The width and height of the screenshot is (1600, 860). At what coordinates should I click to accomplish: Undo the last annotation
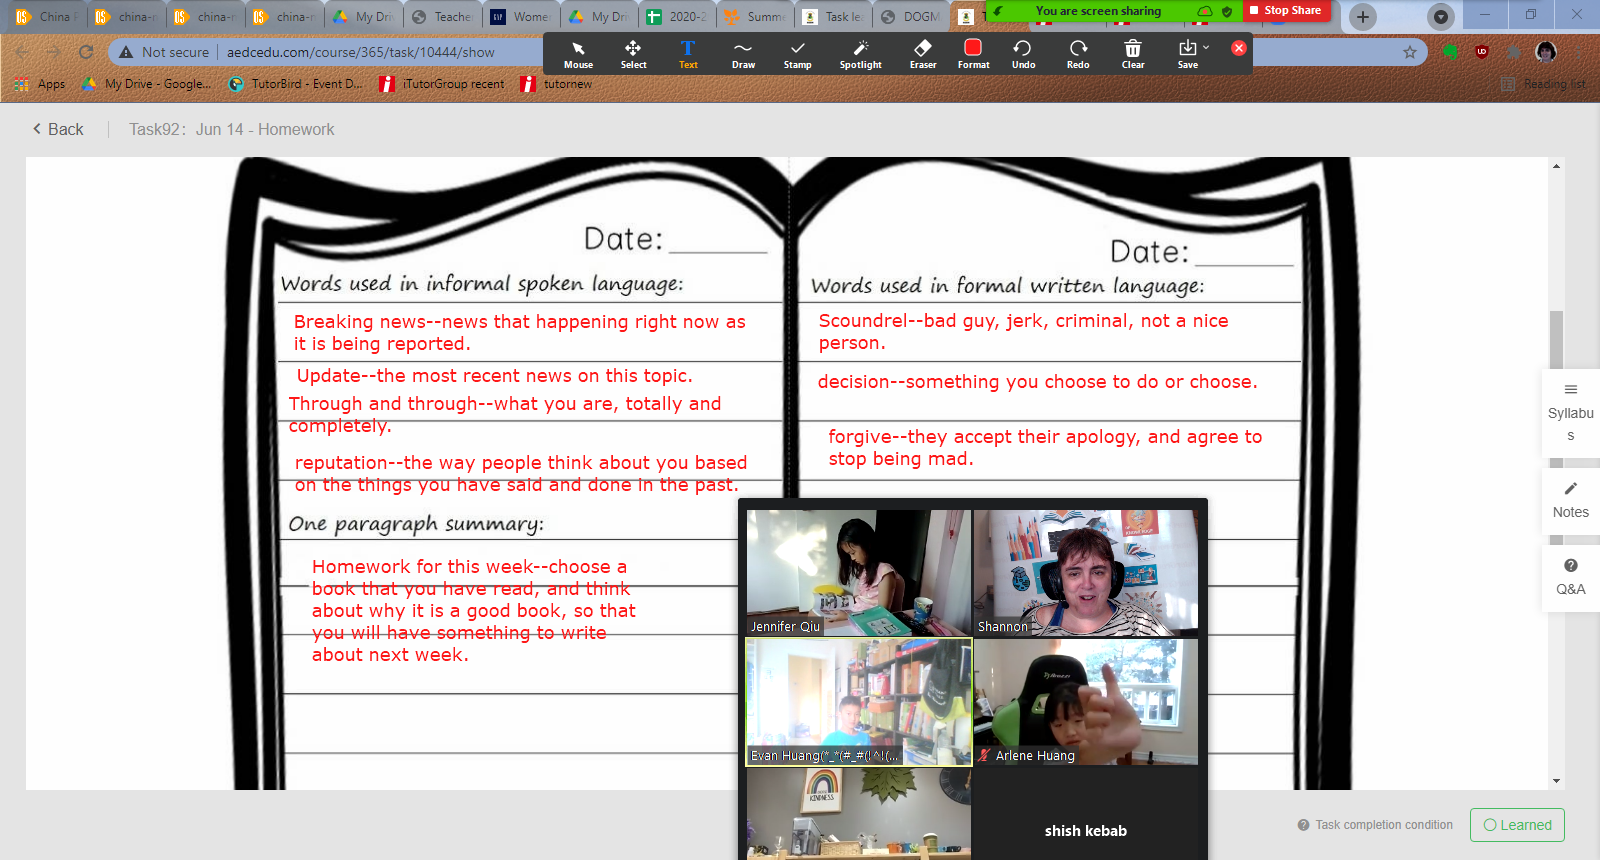click(1023, 54)
